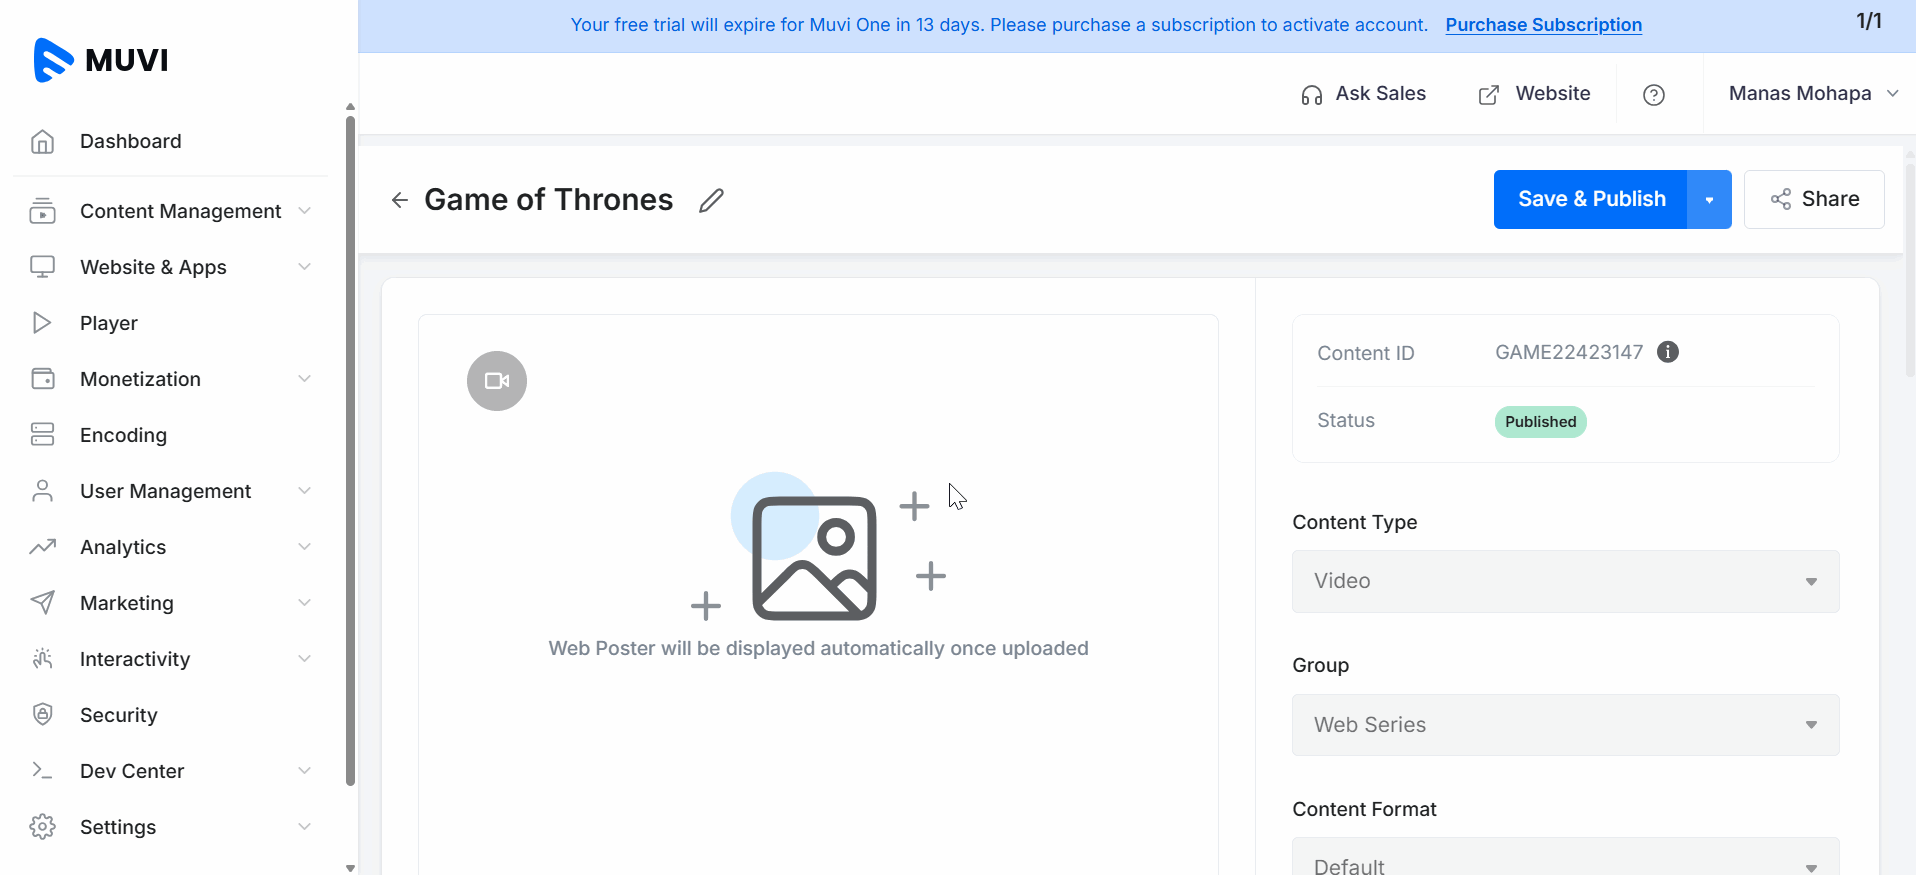The height and width of the screenshot is (875, 1916).
Task: Expand the Manas Mohapa user menu
Action: click(x=1812, y=94)
